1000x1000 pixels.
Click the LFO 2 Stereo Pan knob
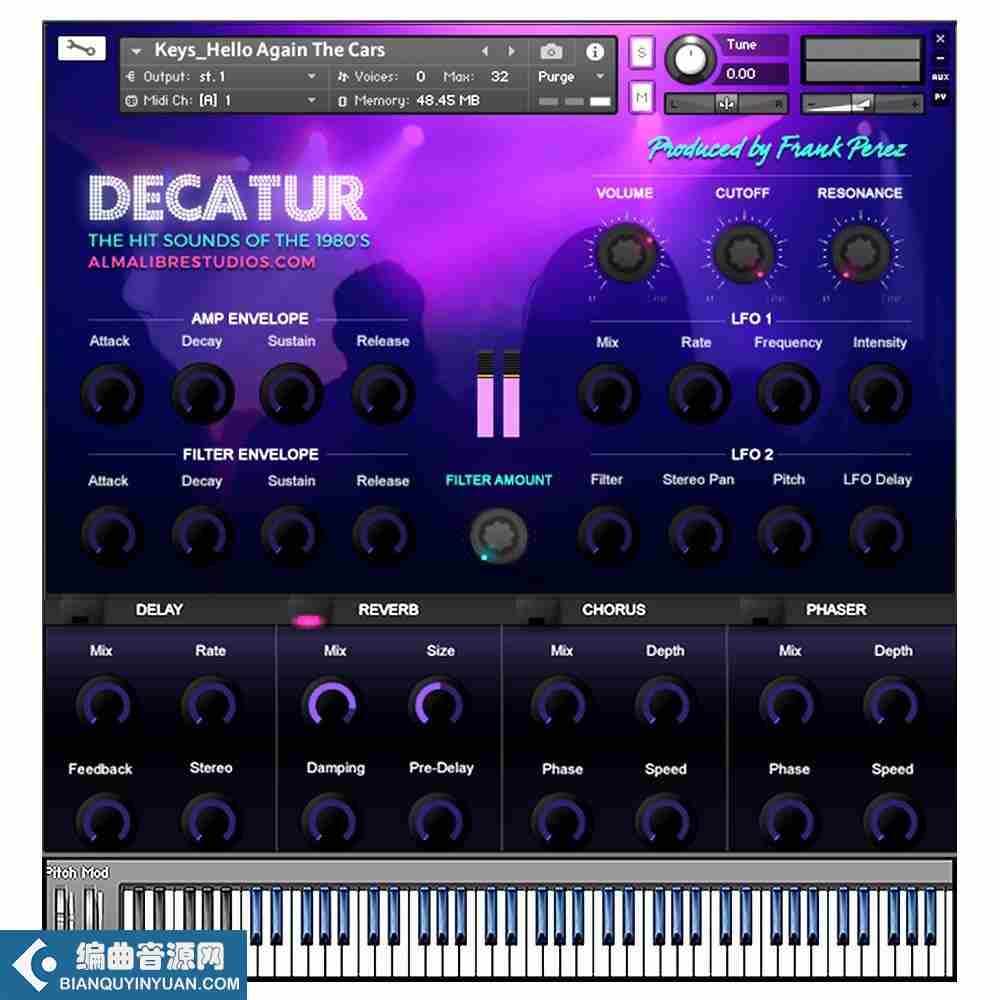click(x=698, y=535)
